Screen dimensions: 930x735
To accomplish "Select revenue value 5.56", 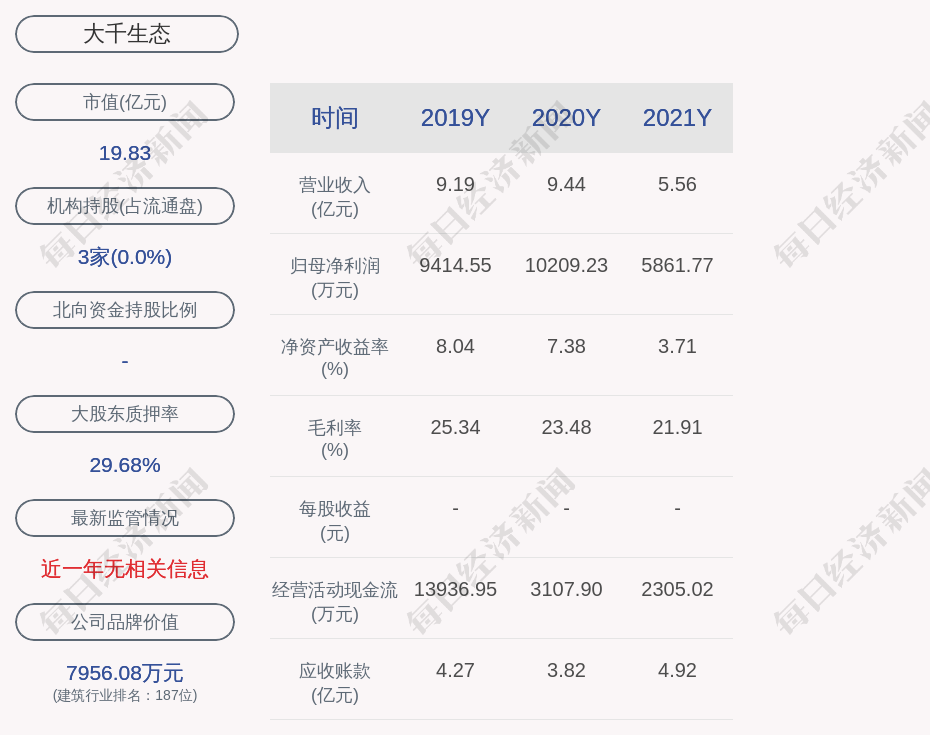I will coord(677,184).
